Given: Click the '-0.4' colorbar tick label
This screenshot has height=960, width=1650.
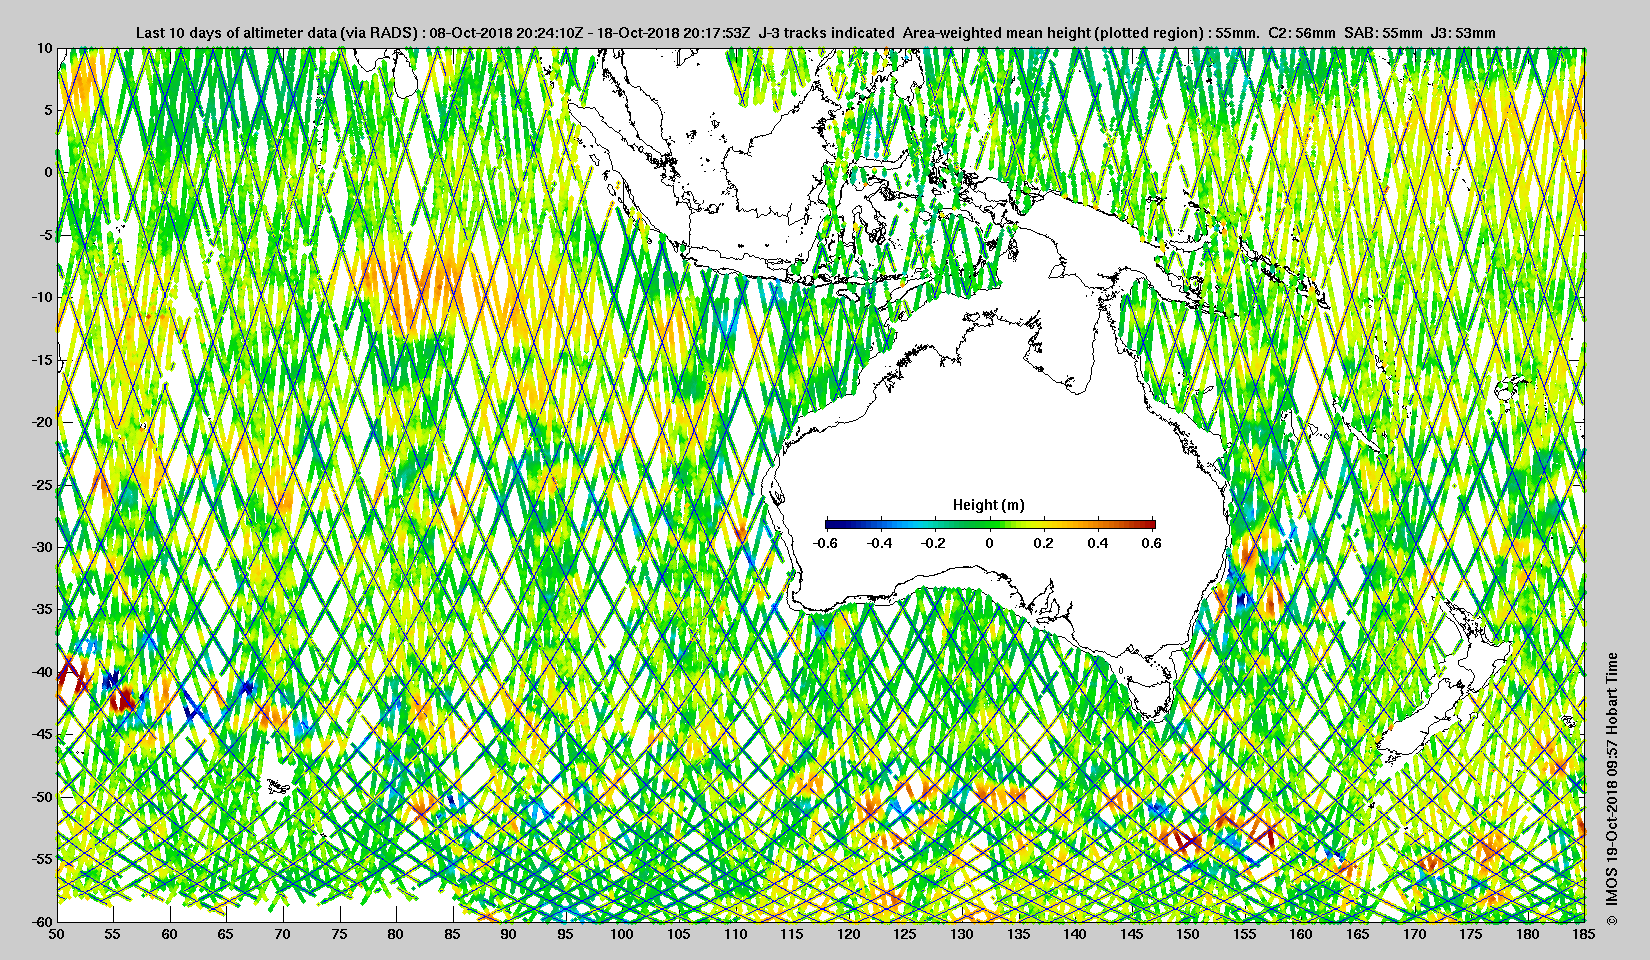Looking at the screenshot, I should tap(880, 543).
